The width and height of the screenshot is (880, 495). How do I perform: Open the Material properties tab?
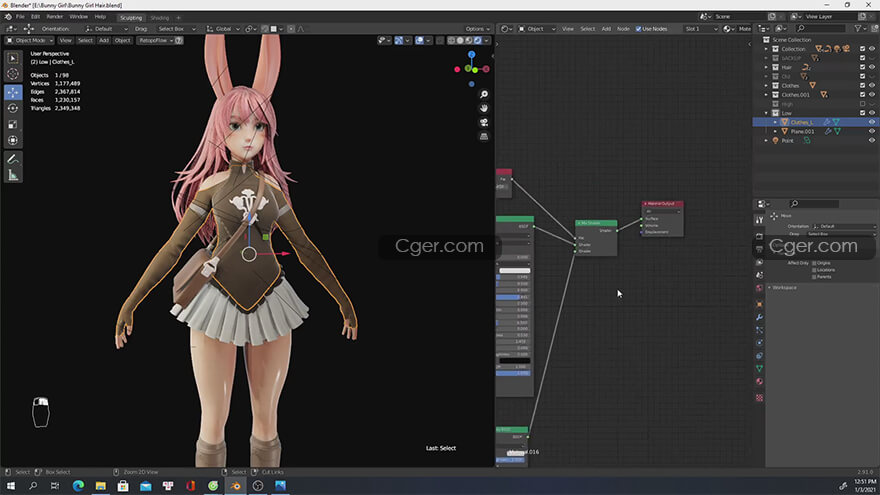(x=759, y=382)
